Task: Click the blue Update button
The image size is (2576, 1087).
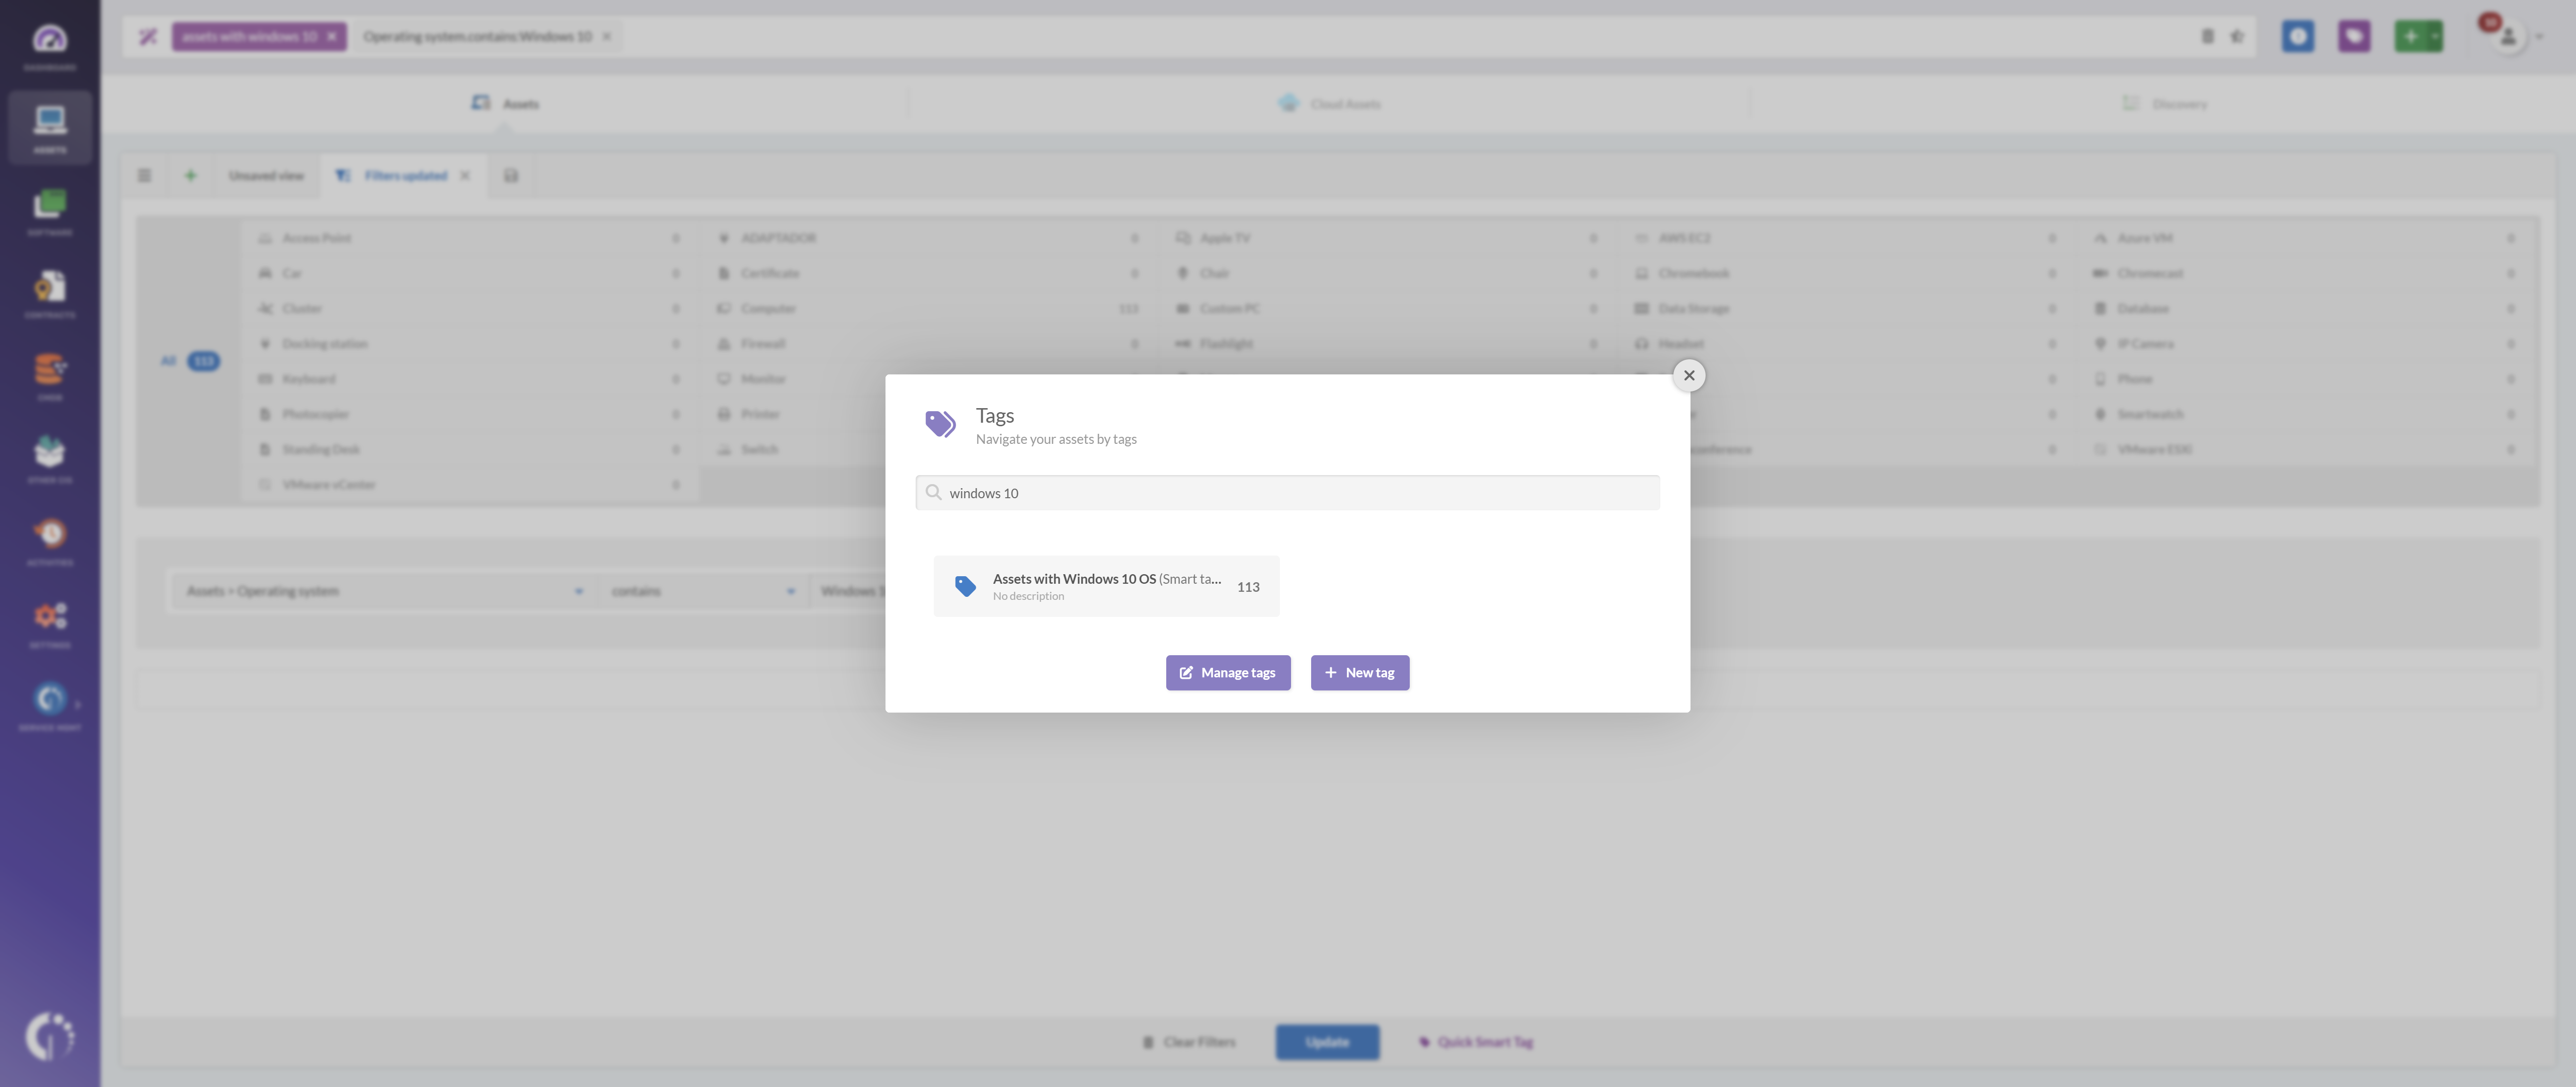Action: pyautogui.click(x=1327, y=1042)
